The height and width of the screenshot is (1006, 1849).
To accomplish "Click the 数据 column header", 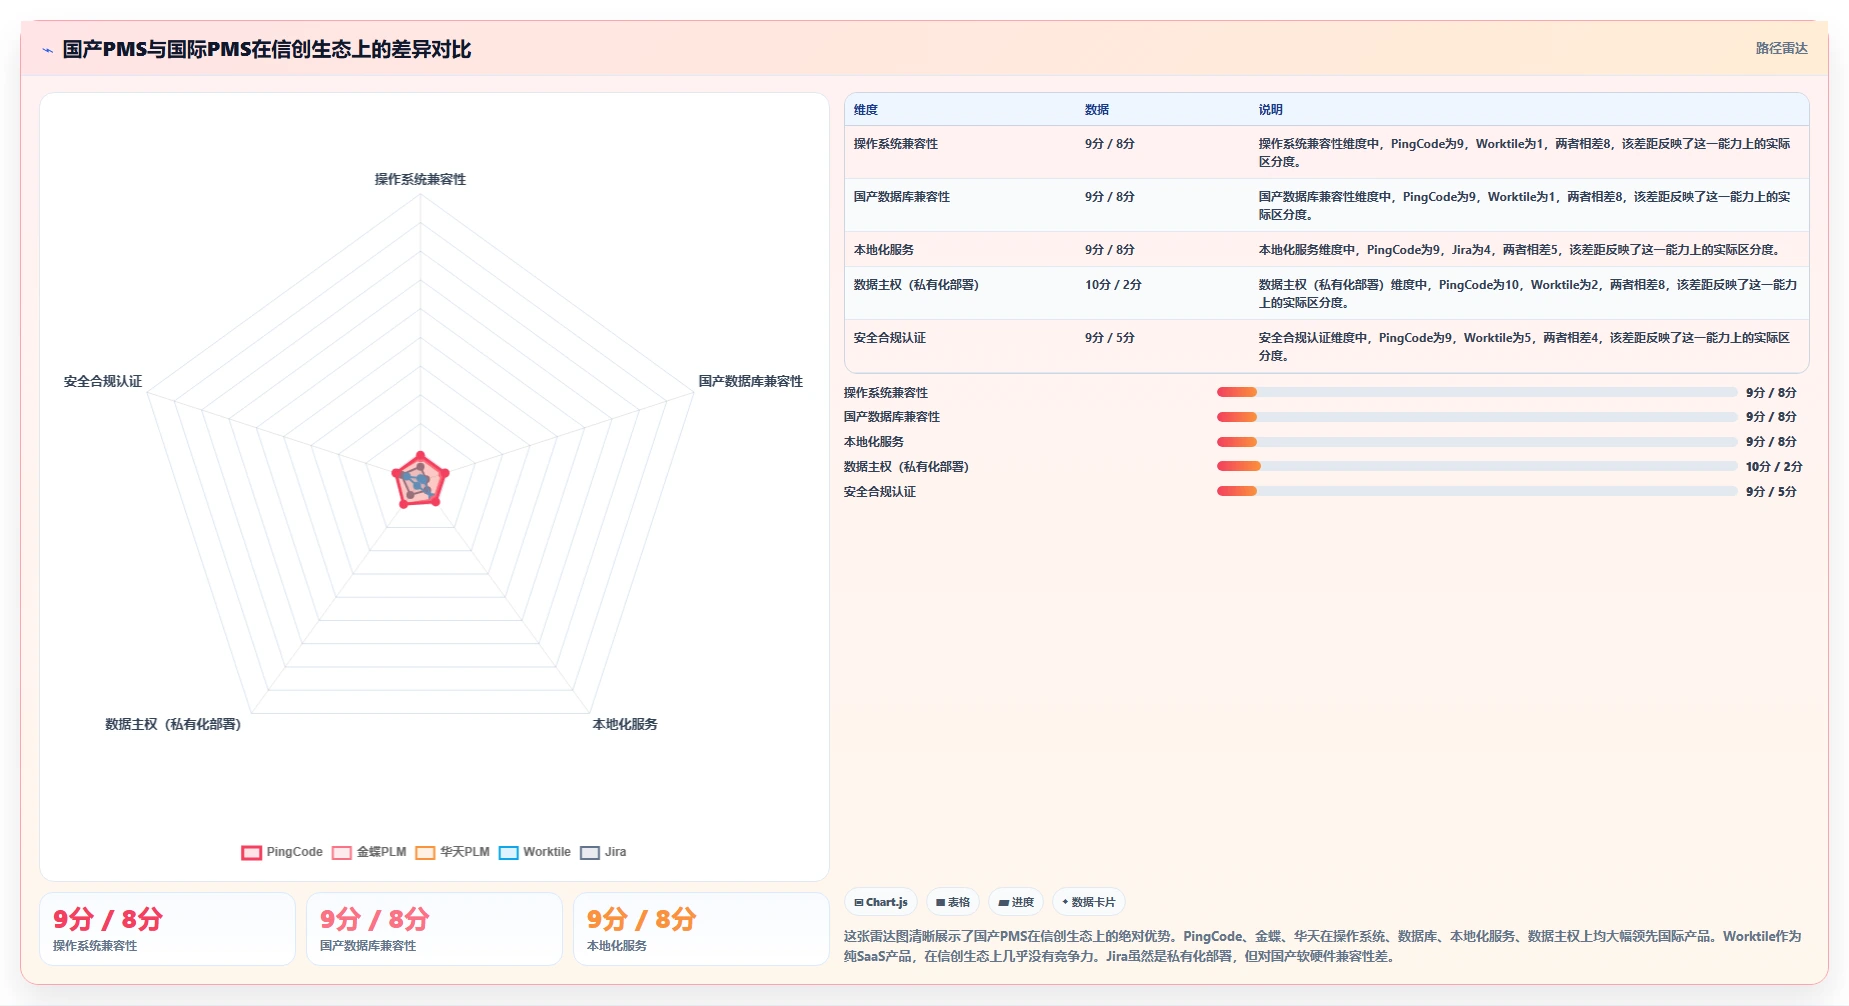I will click(1097, 110).
